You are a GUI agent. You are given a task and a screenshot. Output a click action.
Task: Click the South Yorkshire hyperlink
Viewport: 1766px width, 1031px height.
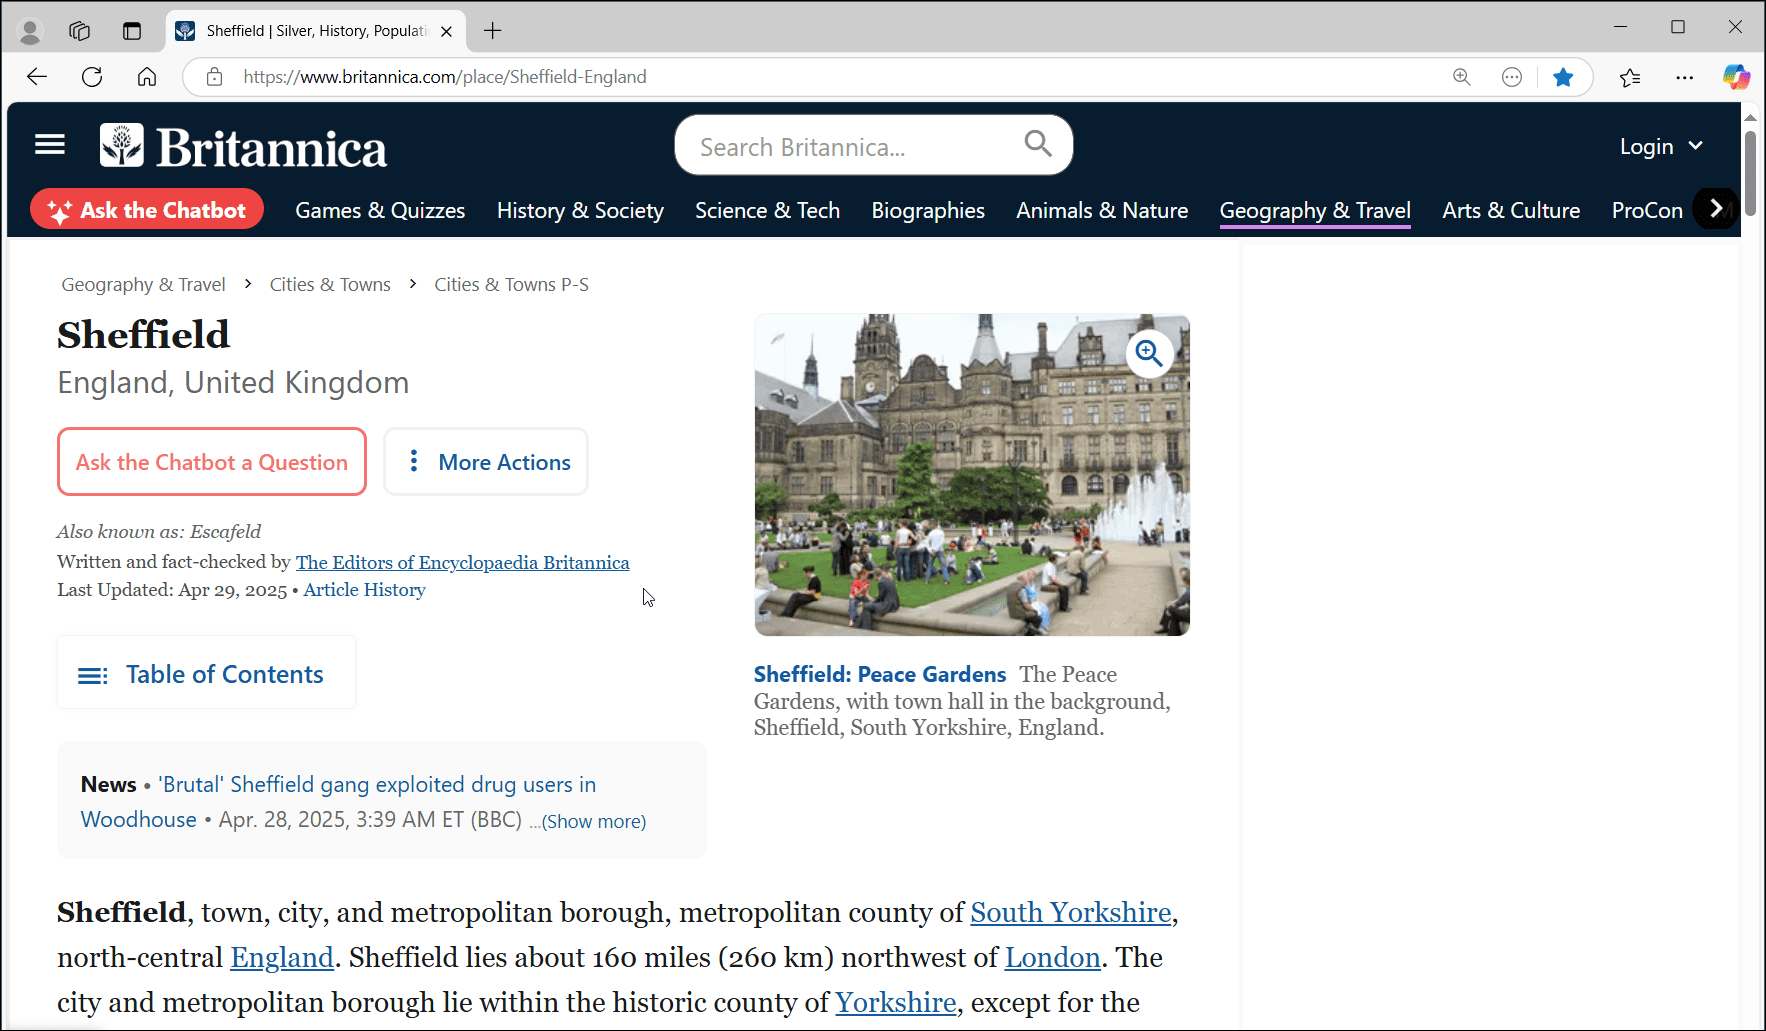[x=1071, y=912]
